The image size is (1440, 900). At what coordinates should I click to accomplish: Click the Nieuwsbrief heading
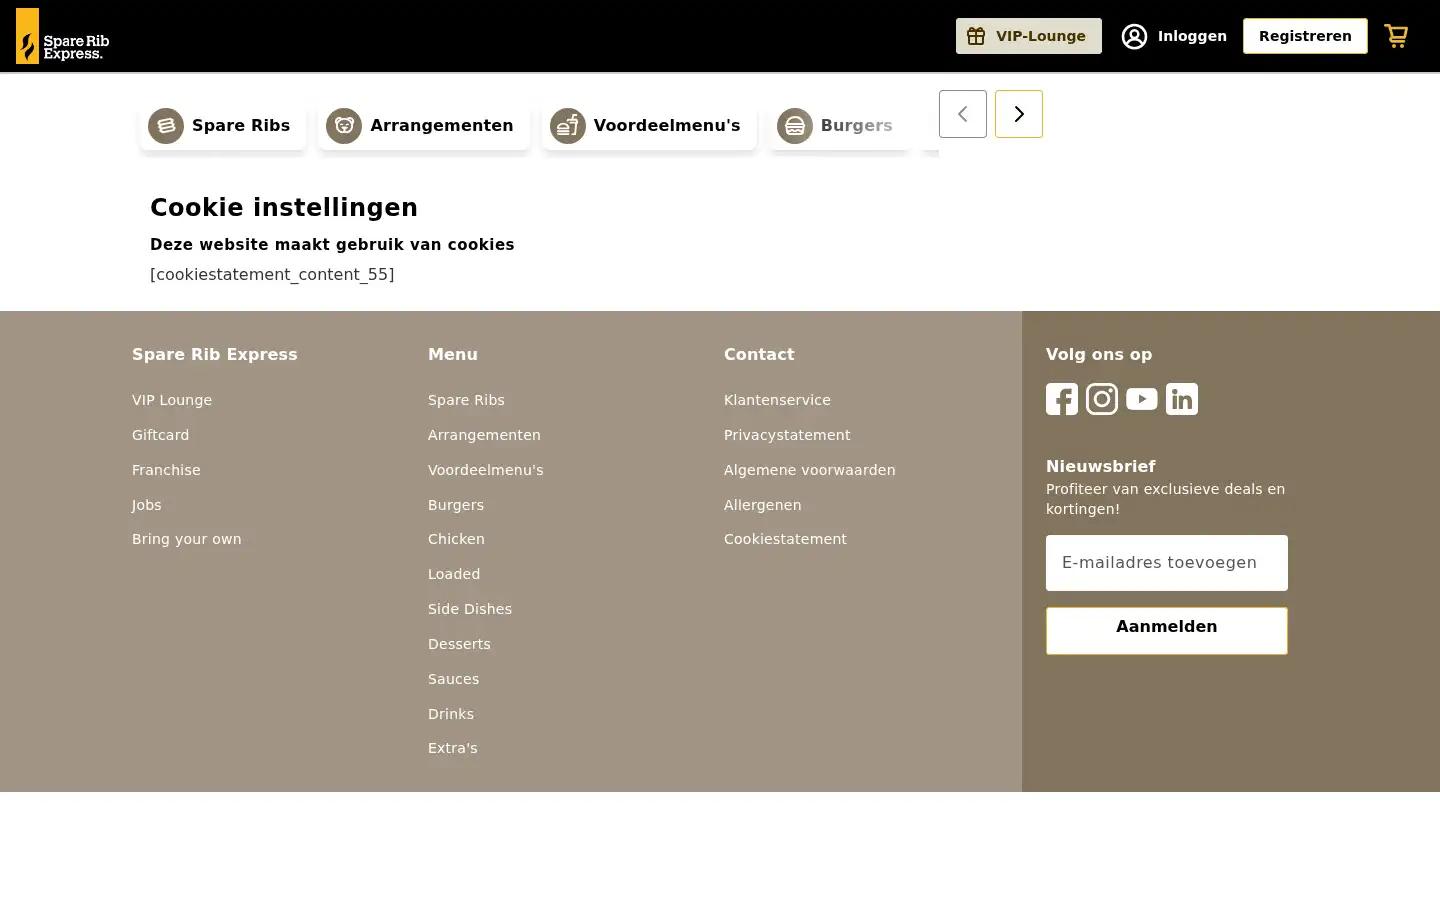point(1101,466)
